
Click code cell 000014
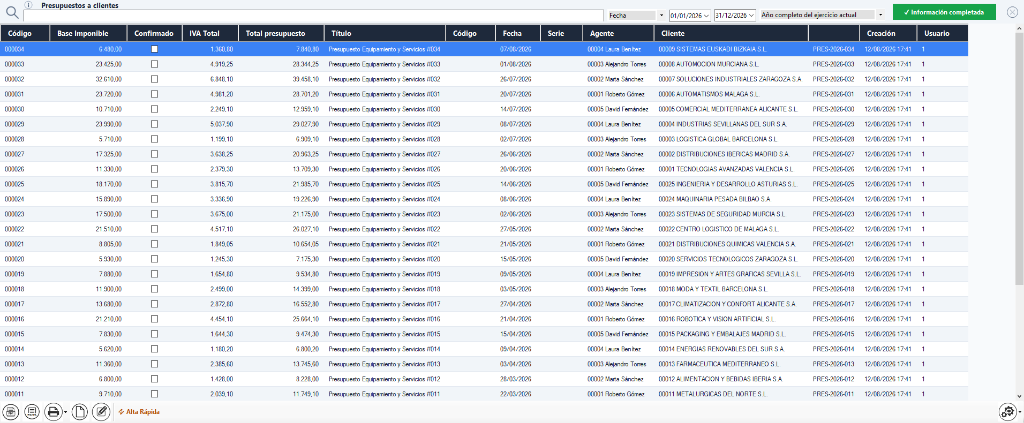(14, 349)
